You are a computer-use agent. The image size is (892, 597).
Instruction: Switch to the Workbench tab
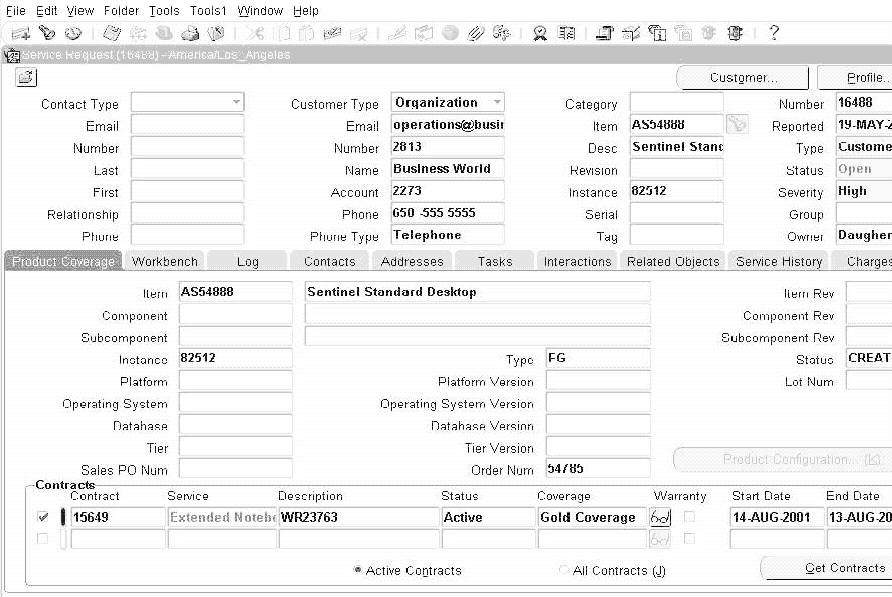164,261
